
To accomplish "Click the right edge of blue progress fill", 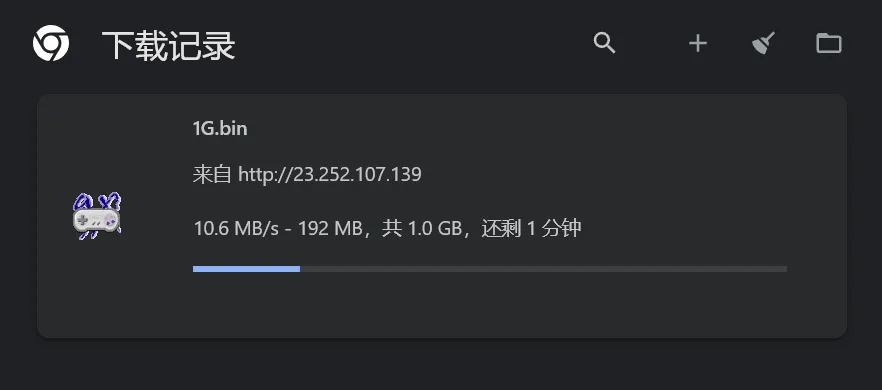I will (299, 269).
